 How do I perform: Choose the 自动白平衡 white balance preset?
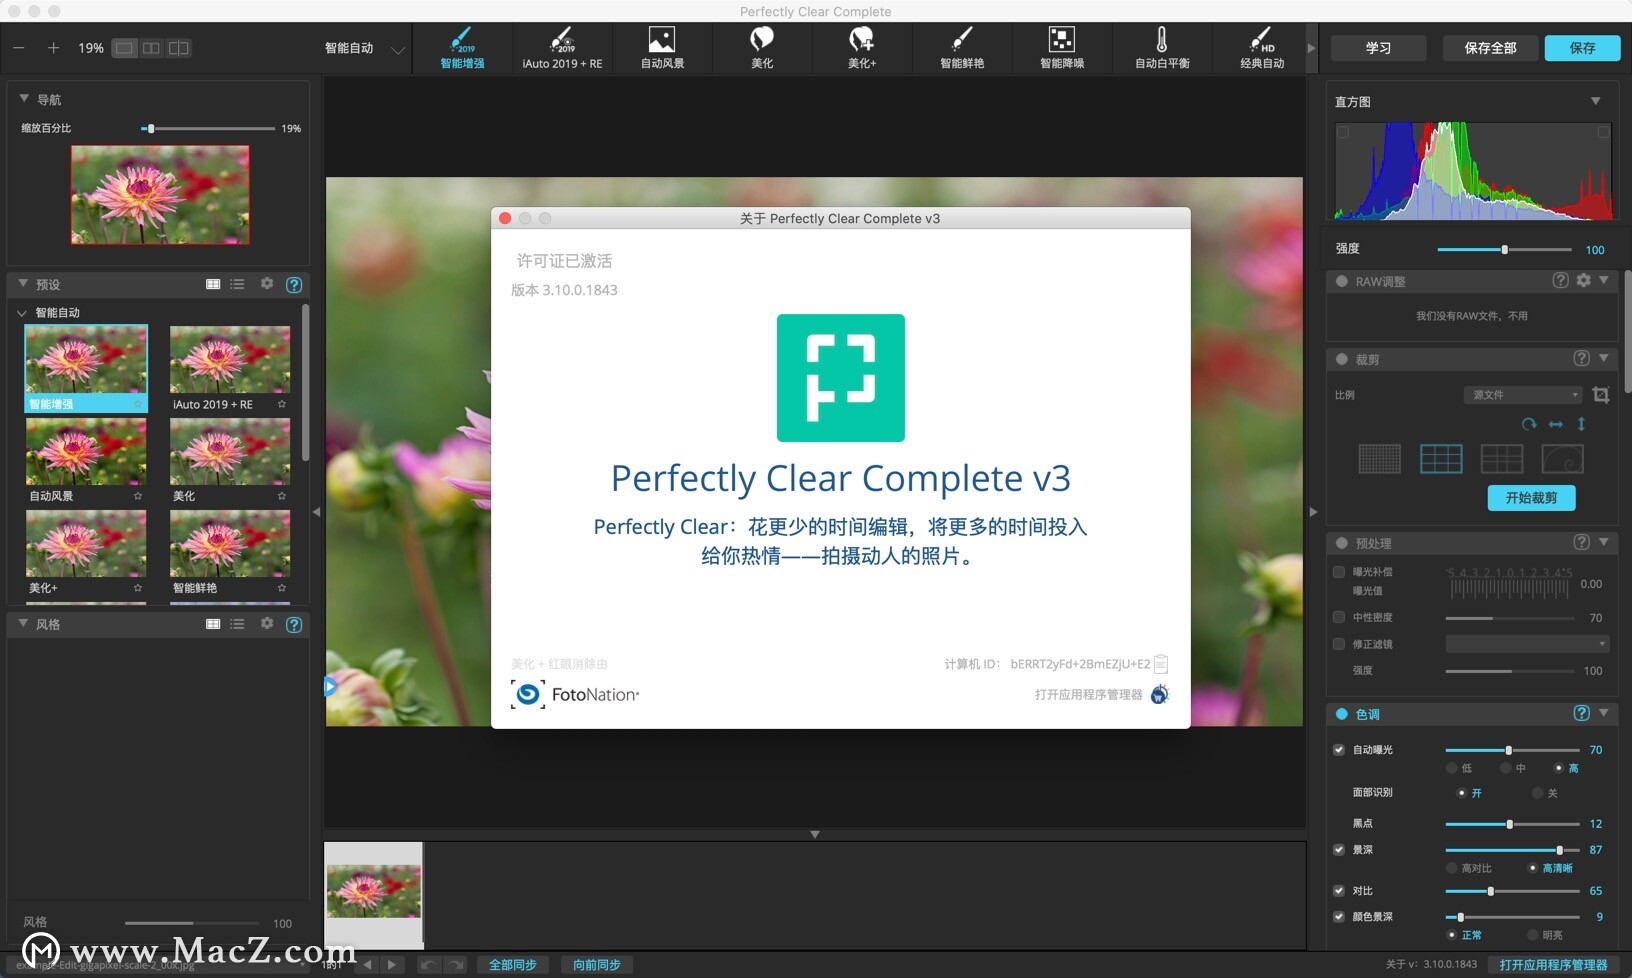(x=1162, y=48)
